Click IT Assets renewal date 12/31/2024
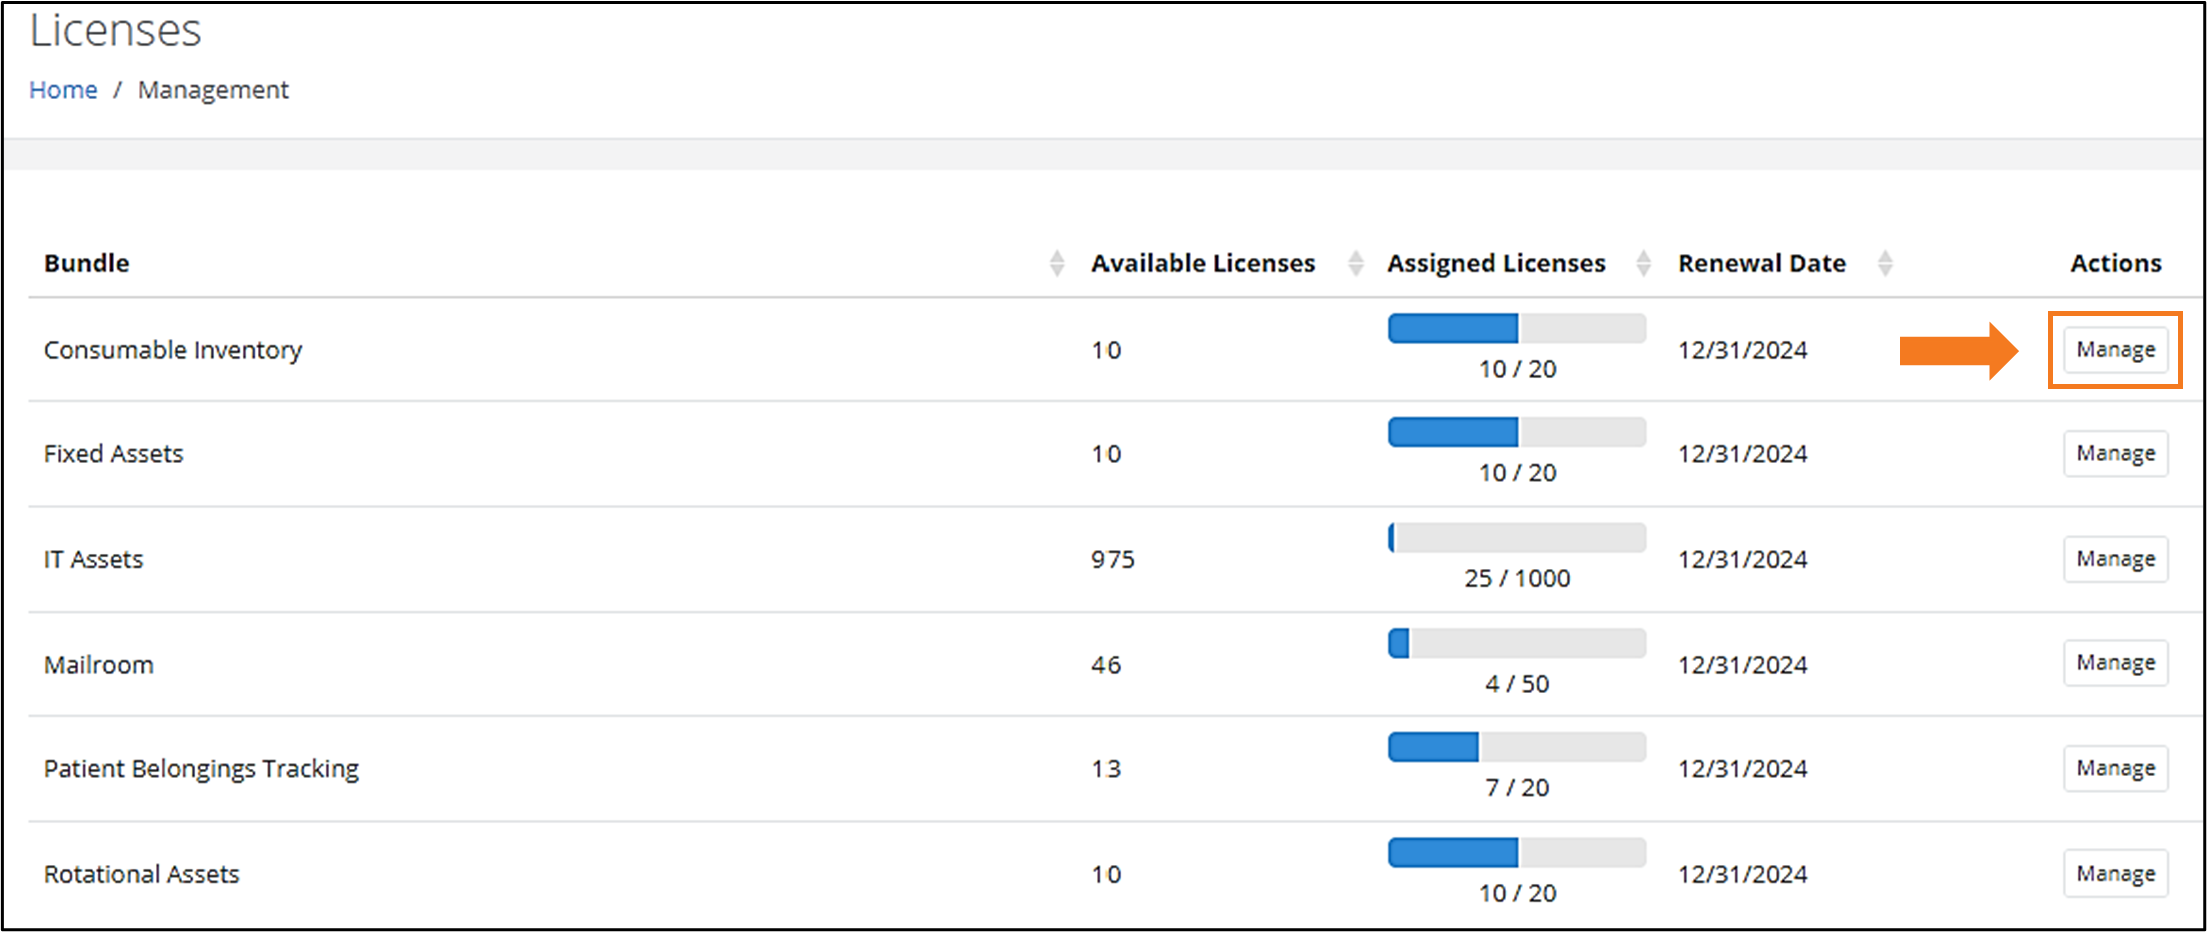 point(1743,559)
